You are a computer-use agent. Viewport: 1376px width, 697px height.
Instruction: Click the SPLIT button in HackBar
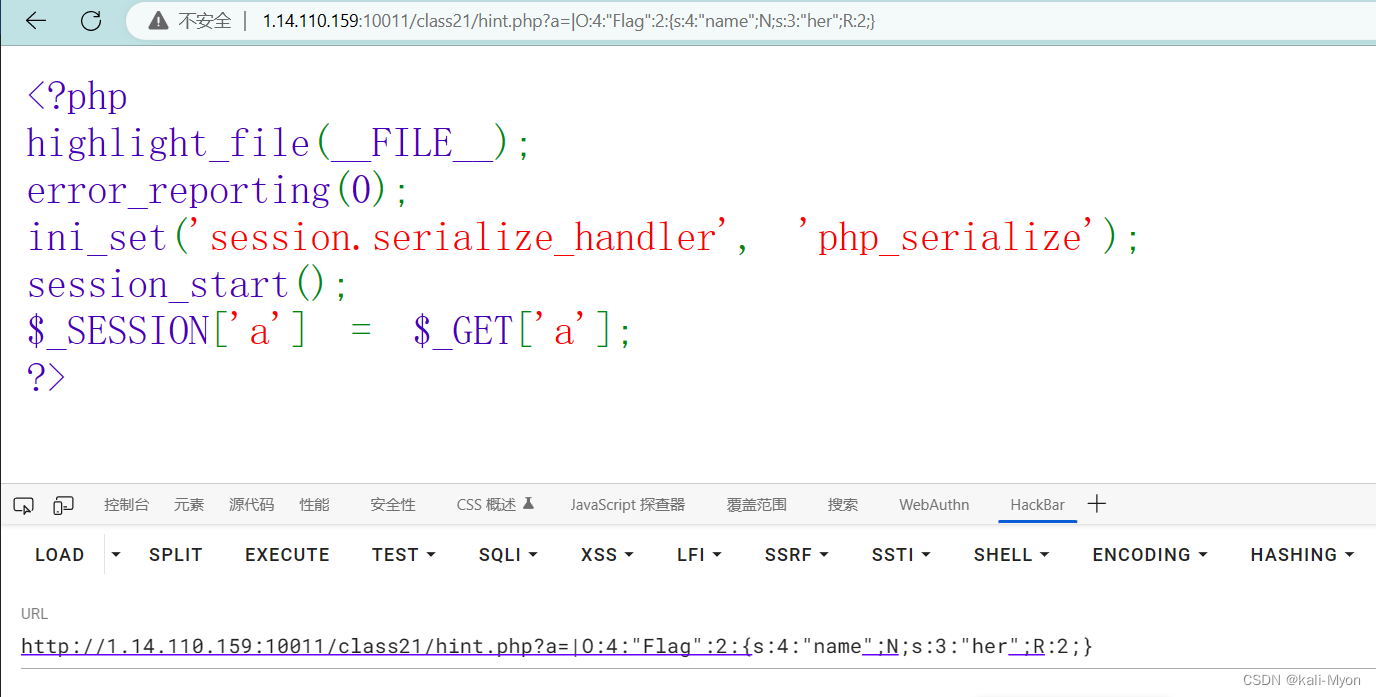(x=175, y=554)
